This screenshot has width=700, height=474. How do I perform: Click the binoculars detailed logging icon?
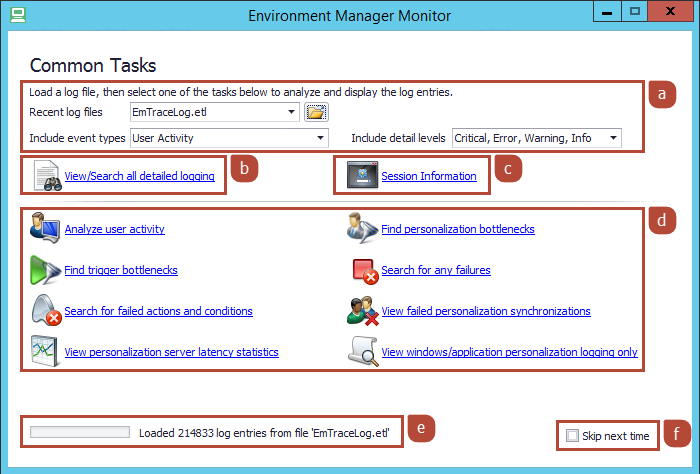click(45, 176)
